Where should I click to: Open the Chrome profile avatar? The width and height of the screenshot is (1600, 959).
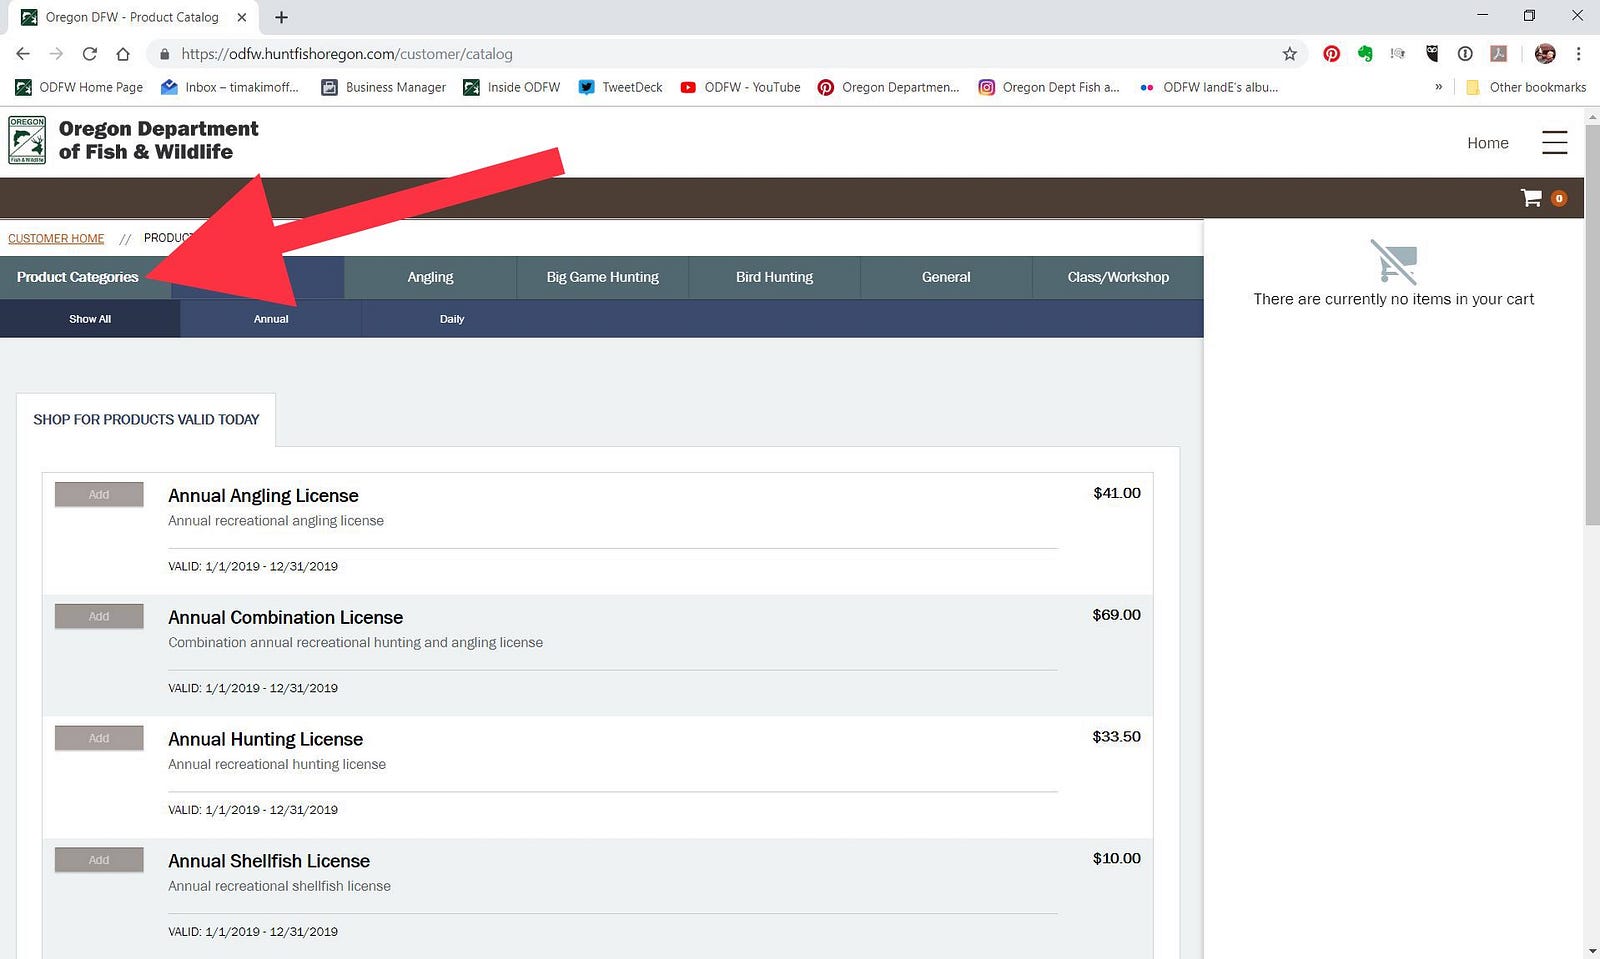[x=1545, y=54]
